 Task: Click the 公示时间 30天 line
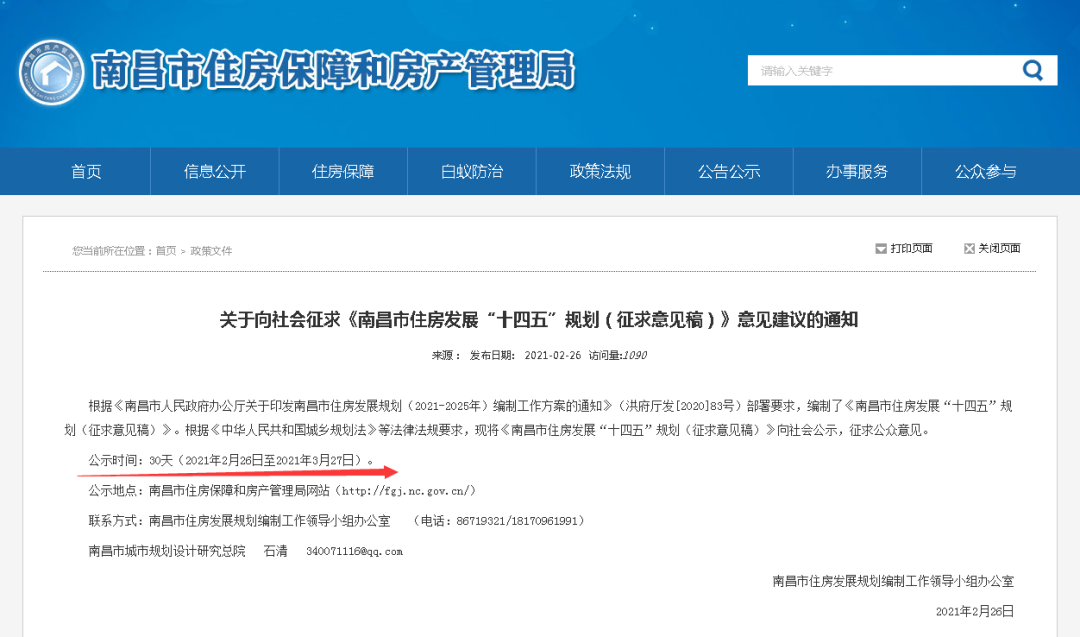click(x=231, y=460)
